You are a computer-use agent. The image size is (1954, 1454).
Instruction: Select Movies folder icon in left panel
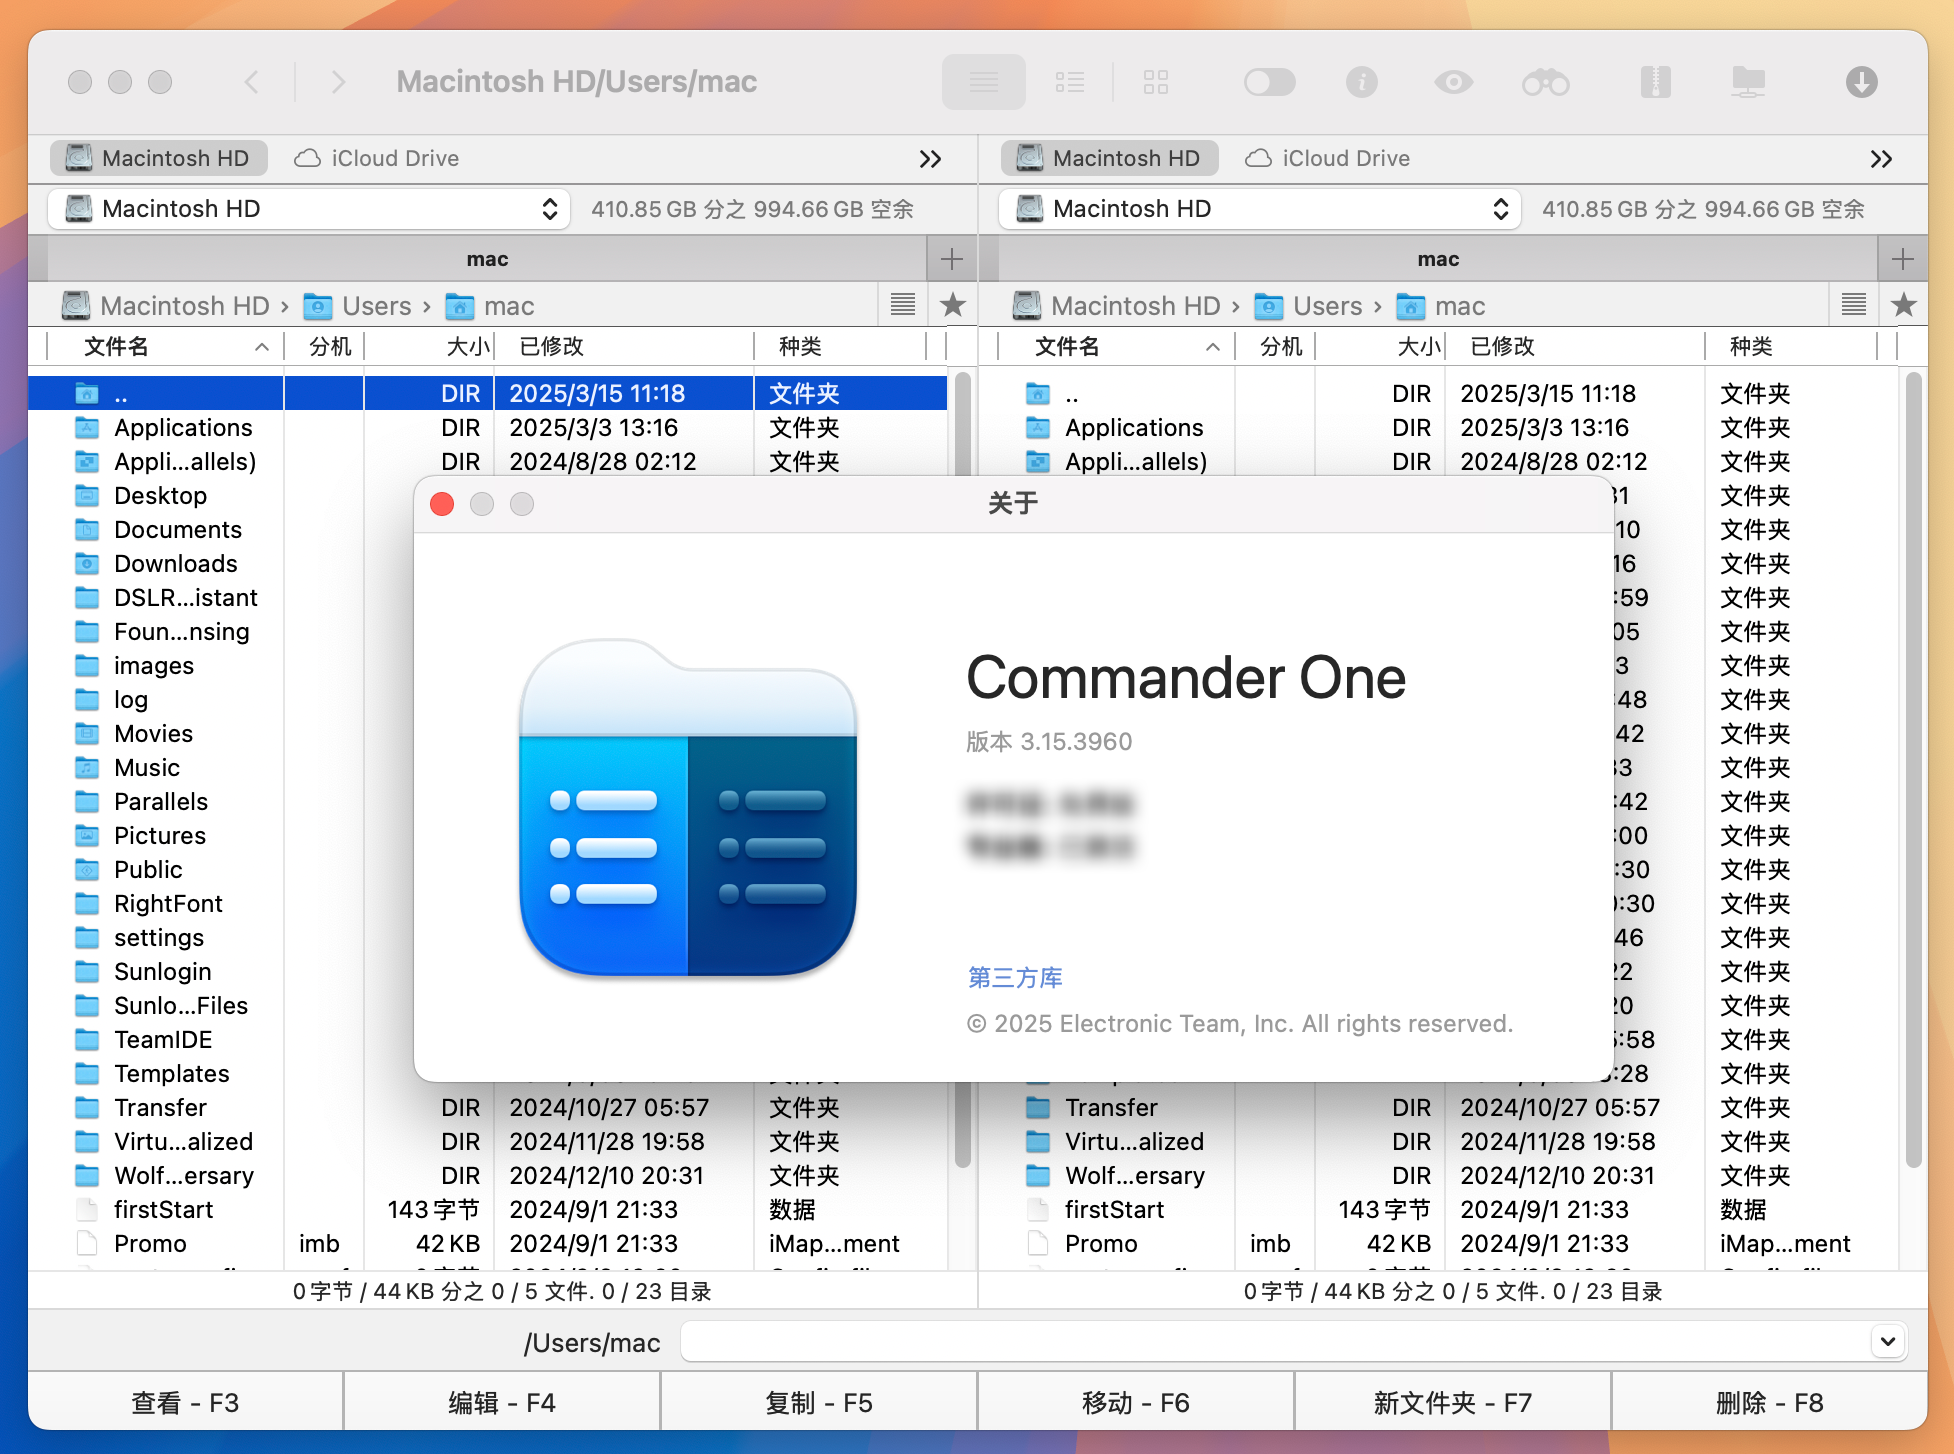click(x=88, y=734)
